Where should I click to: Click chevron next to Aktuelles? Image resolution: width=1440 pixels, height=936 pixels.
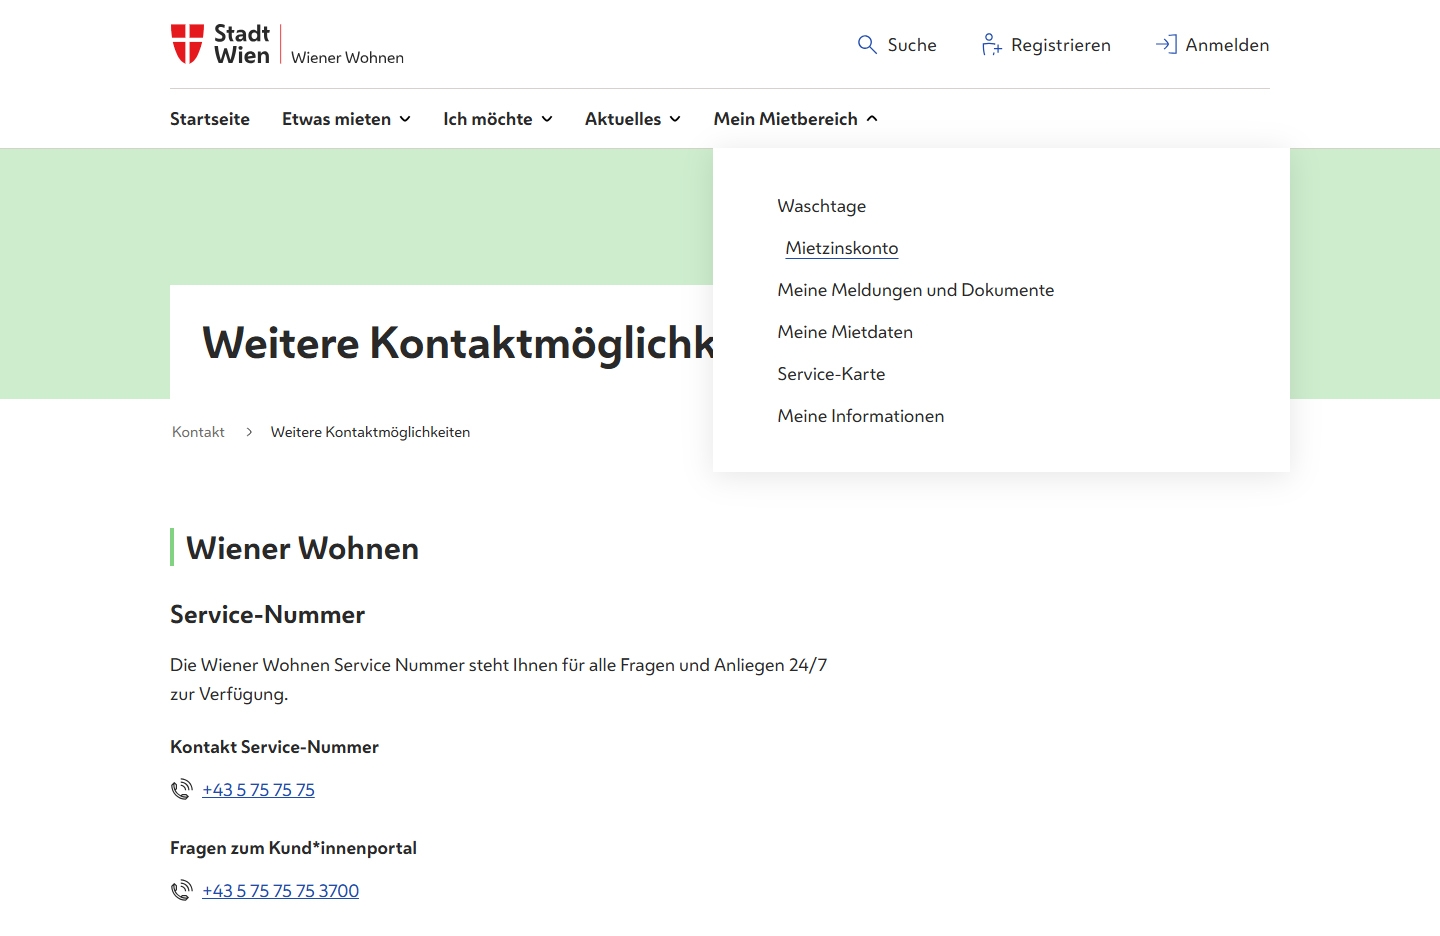tap(675, 119)
